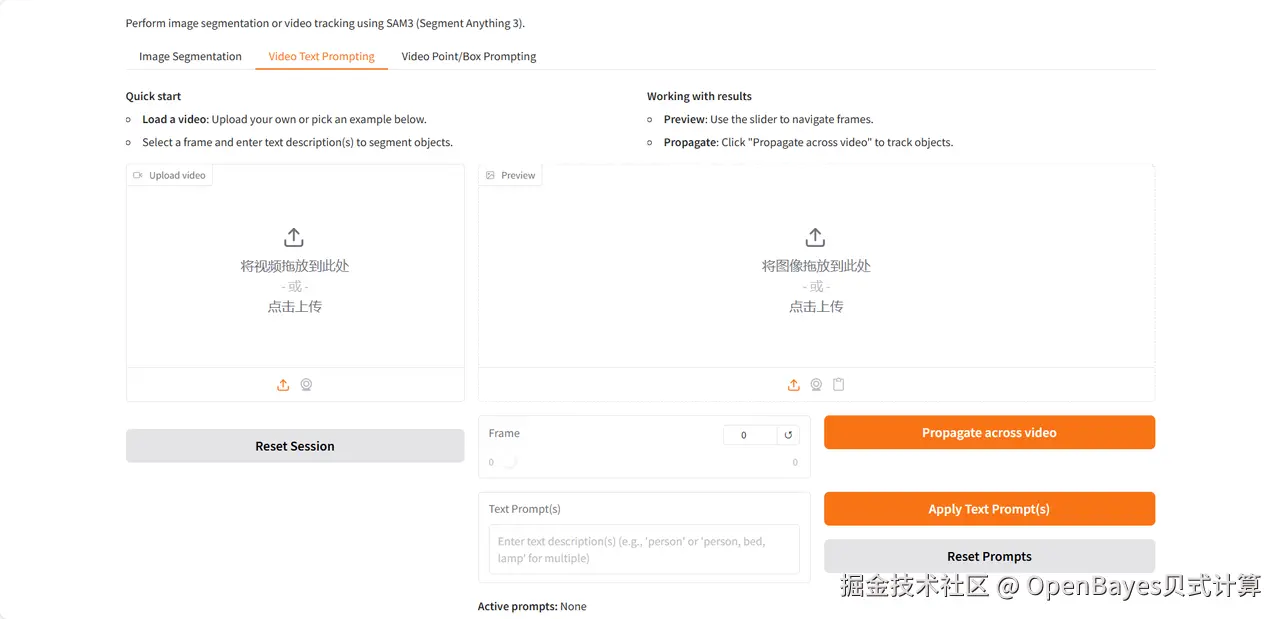
Task: Select the webcam icon under the Preview panel
Action: coord(816,384)
